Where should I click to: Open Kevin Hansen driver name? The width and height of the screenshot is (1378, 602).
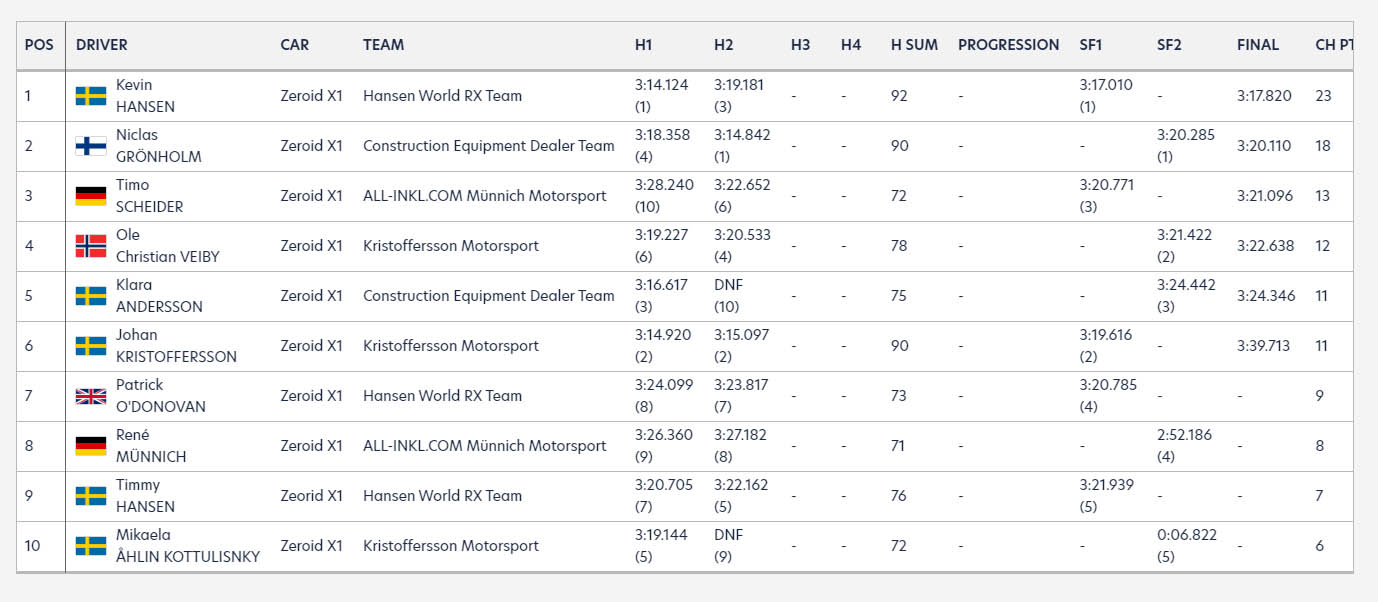(x=145, y=96)
